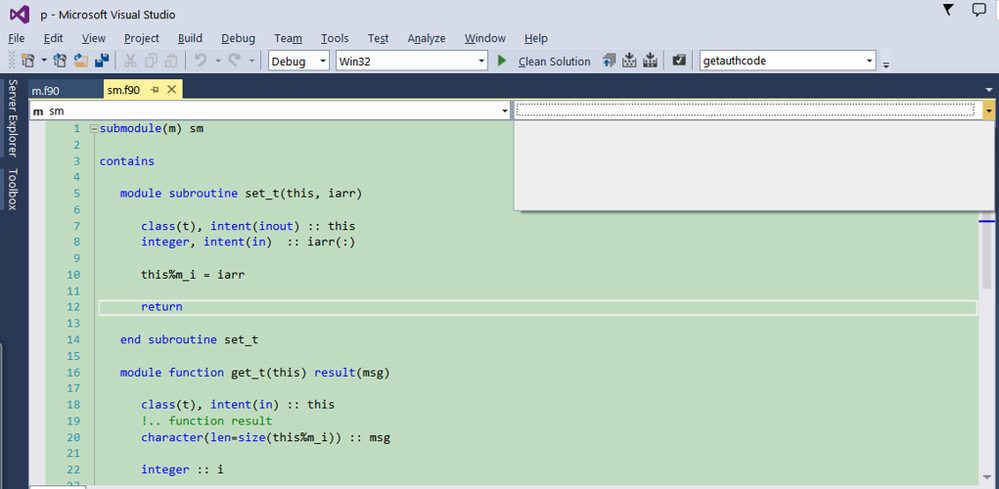The height and width of the screenshot is (489, 999).
Task: Open the Team menu
Action: pos(288,38)
